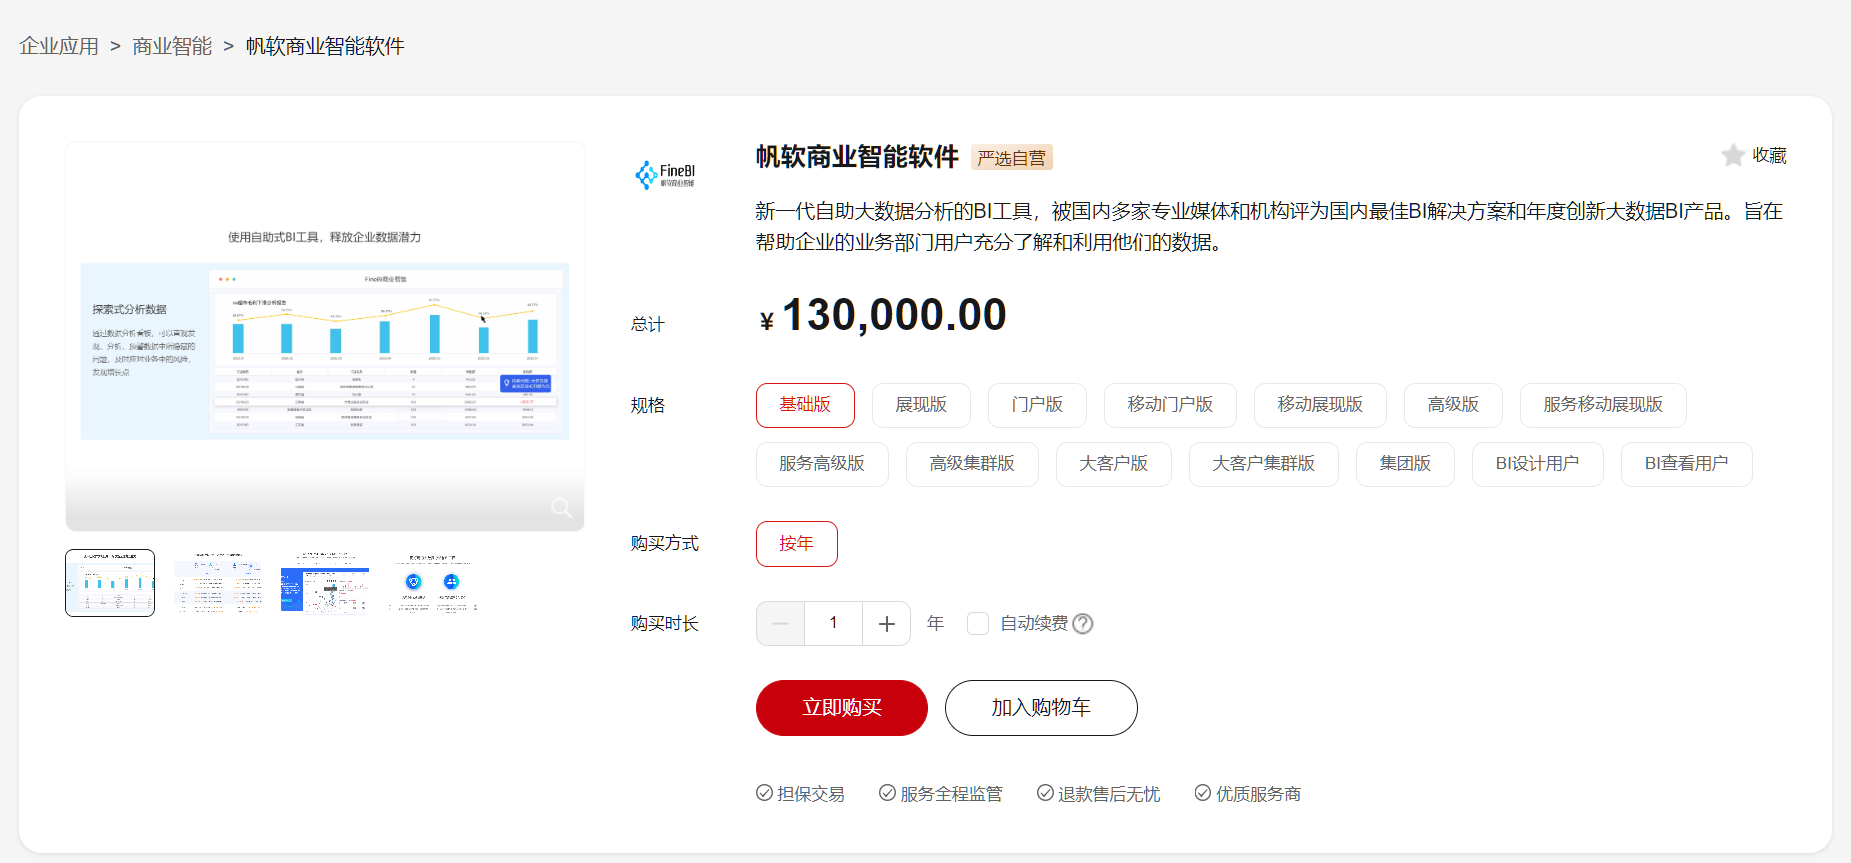Click the 严选自营 badge
The image size is (1851, 863).
tap(1012, 158)
